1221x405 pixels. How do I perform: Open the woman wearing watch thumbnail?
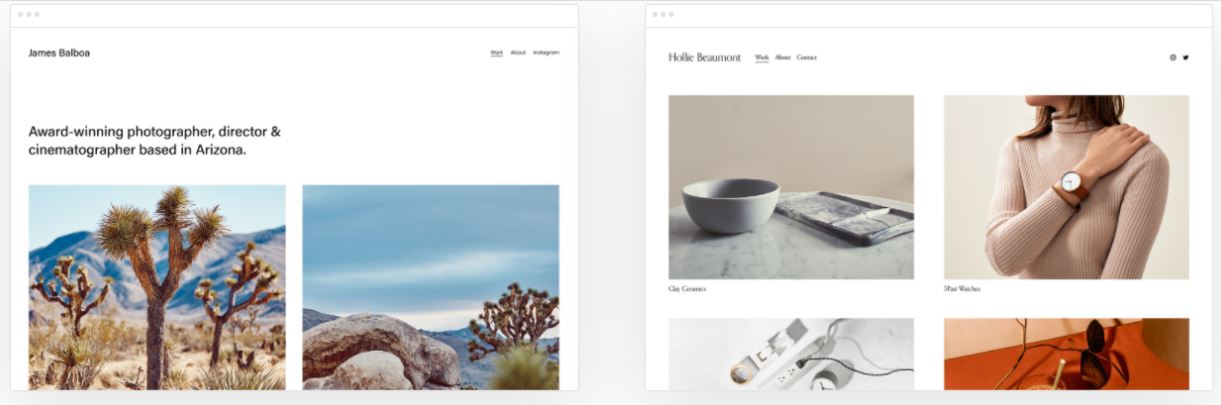[1066, 187]
